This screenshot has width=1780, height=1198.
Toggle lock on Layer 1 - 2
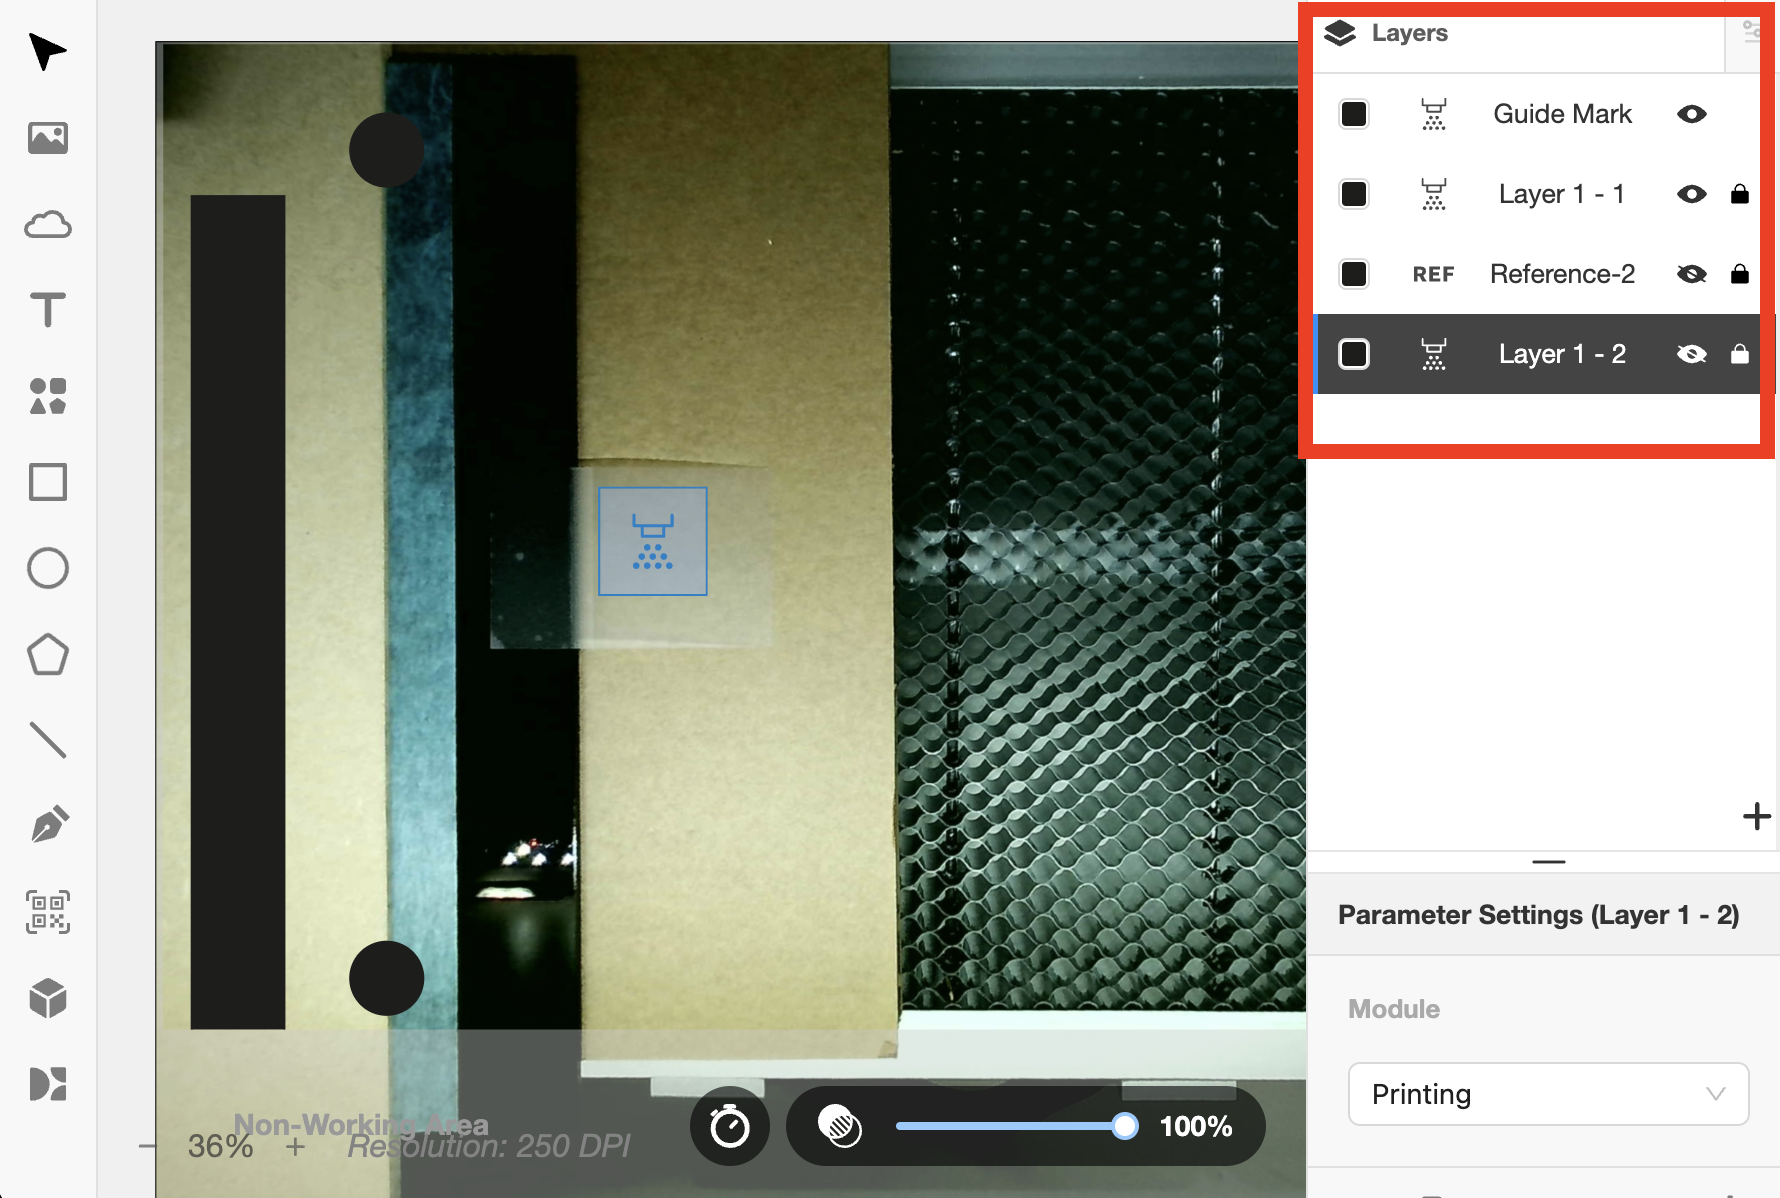[1740, 354]
